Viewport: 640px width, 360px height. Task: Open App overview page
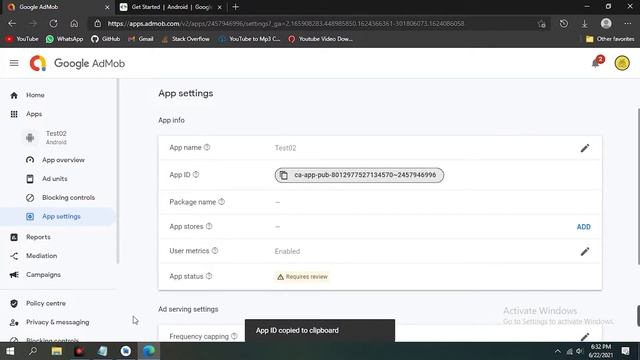pos(63,160)
